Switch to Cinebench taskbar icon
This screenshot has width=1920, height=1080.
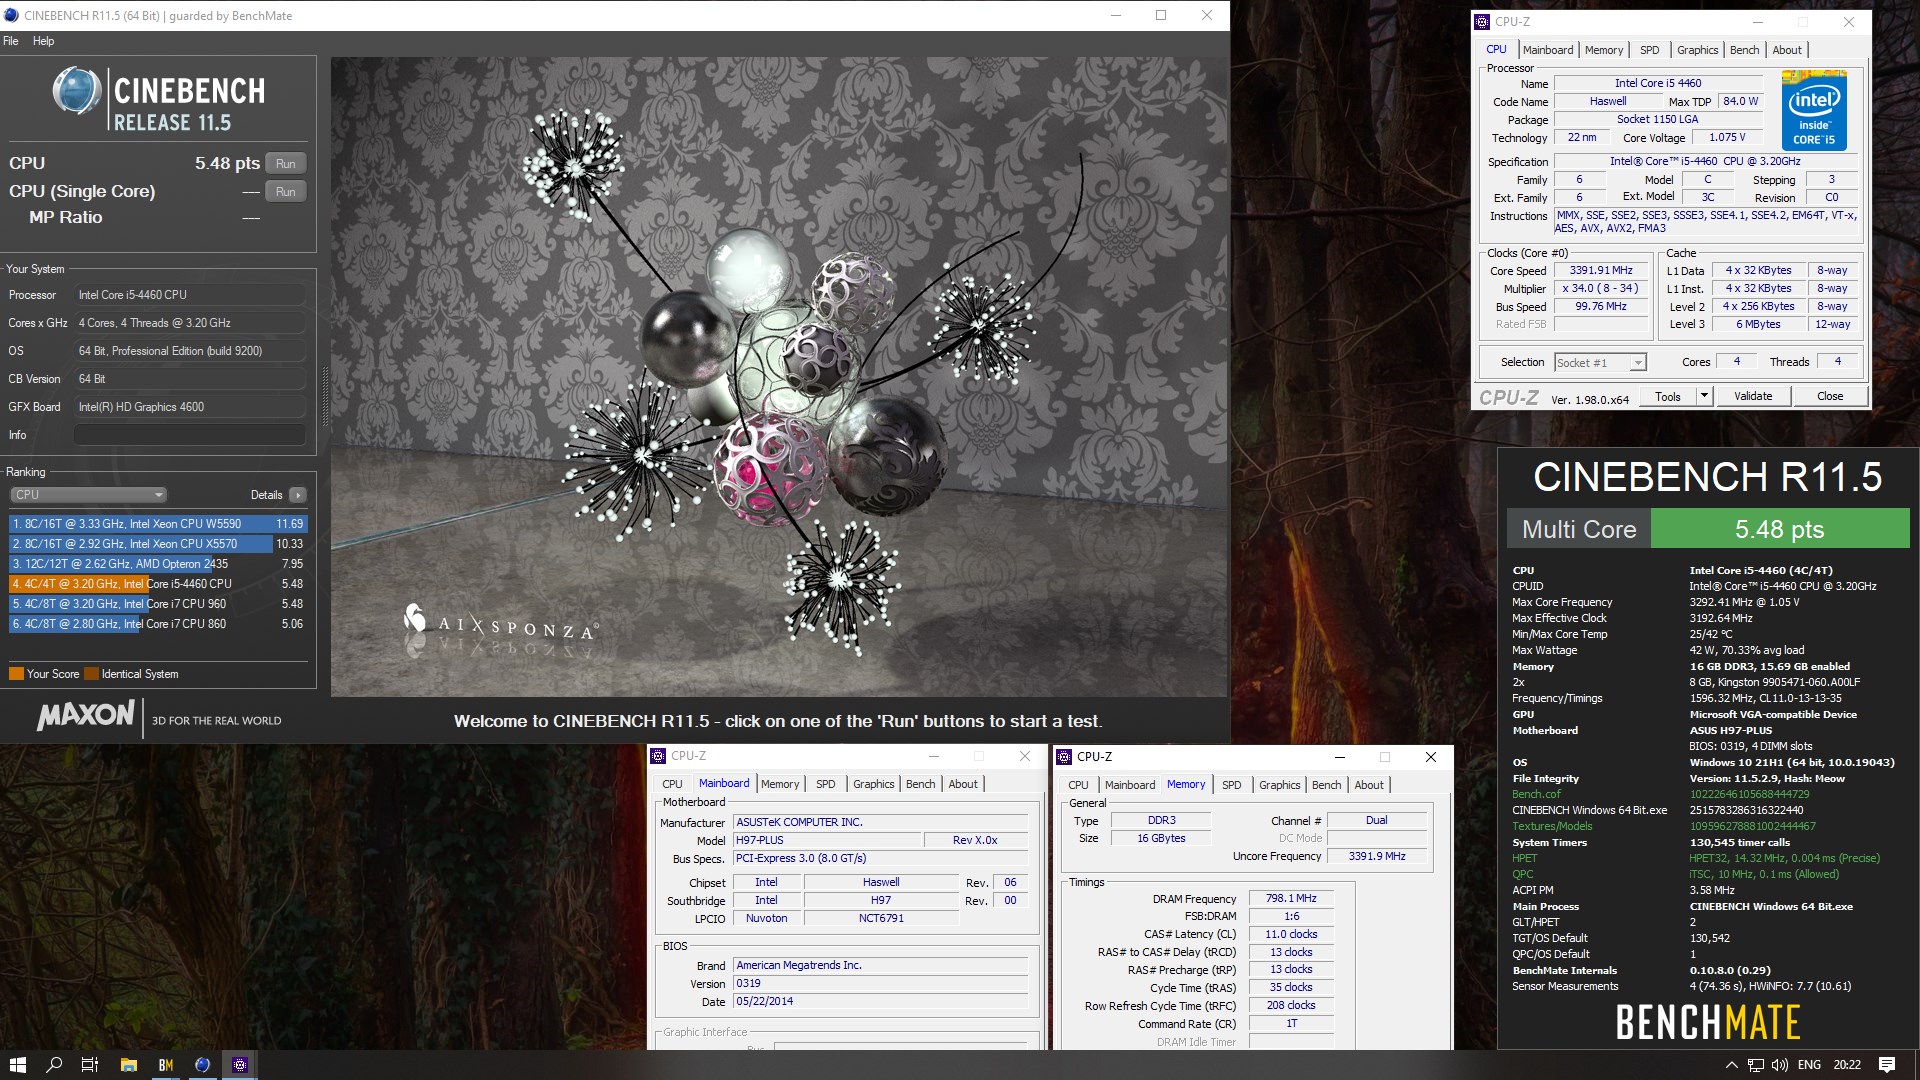coord(202,1065)
